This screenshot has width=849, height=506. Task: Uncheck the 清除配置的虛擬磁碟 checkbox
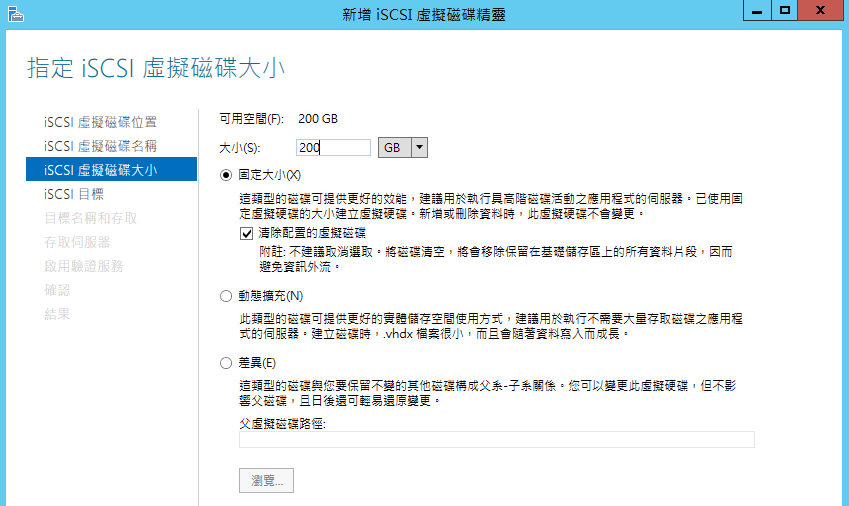coord(247,232)
